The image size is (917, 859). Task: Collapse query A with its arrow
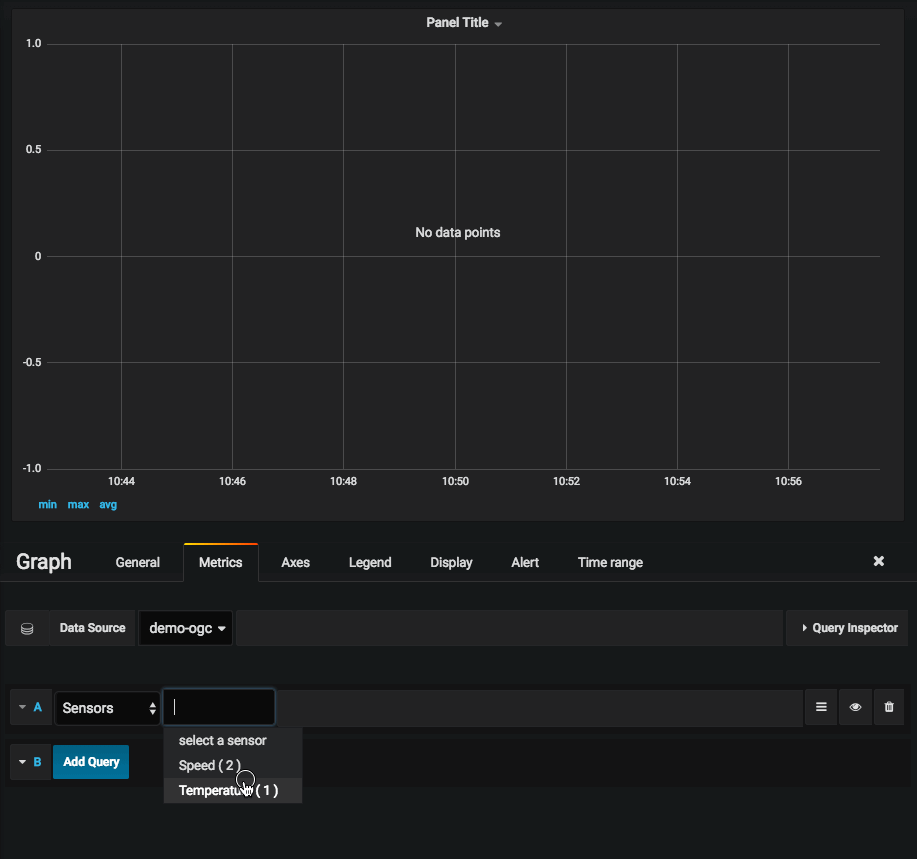coord(22,708)
